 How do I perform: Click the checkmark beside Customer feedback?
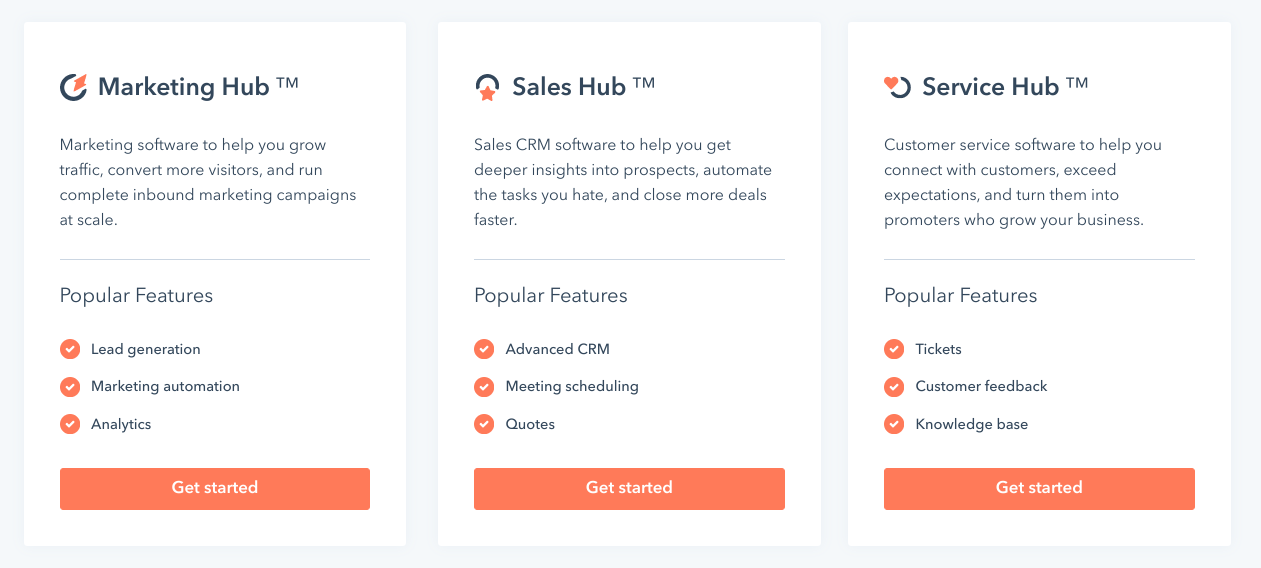tap(894, 386)
